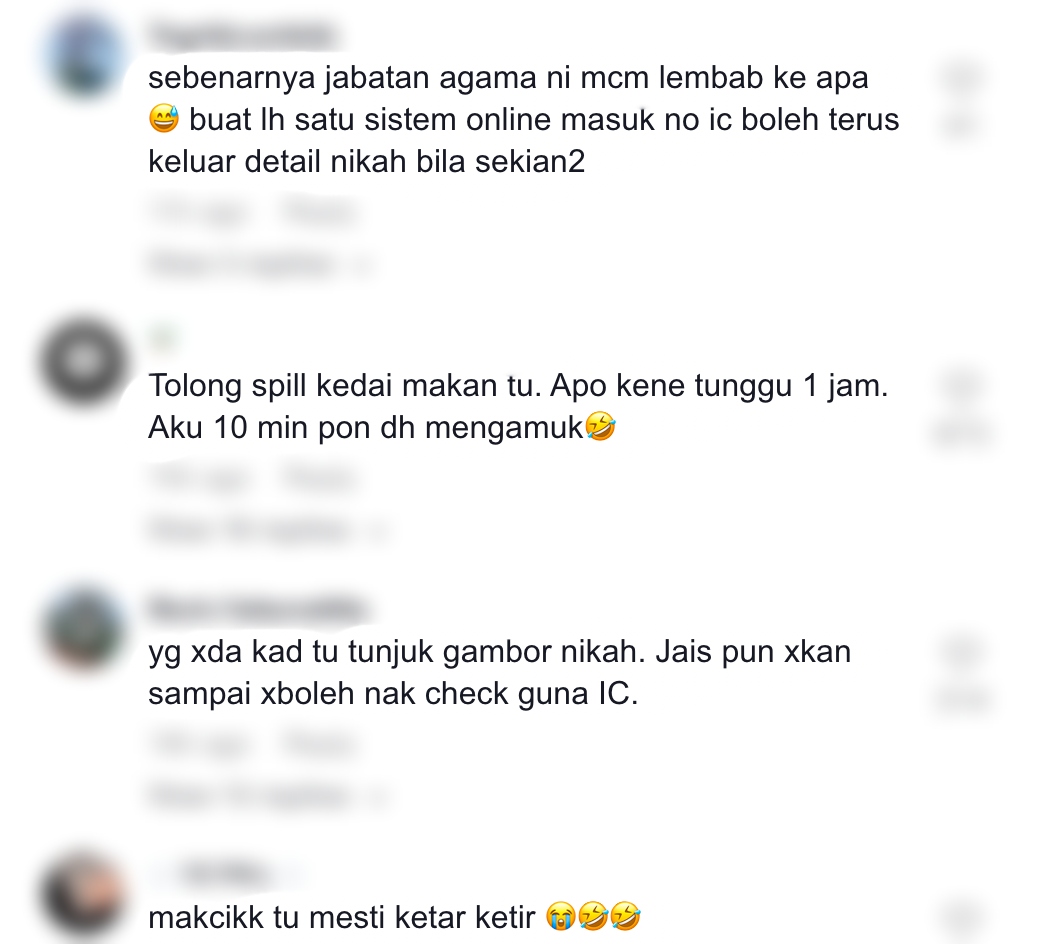Reply to the 'Tolong spill kedai makan' comment
The width and height of the screenshot is (1040, 944).
pos(319,479)
